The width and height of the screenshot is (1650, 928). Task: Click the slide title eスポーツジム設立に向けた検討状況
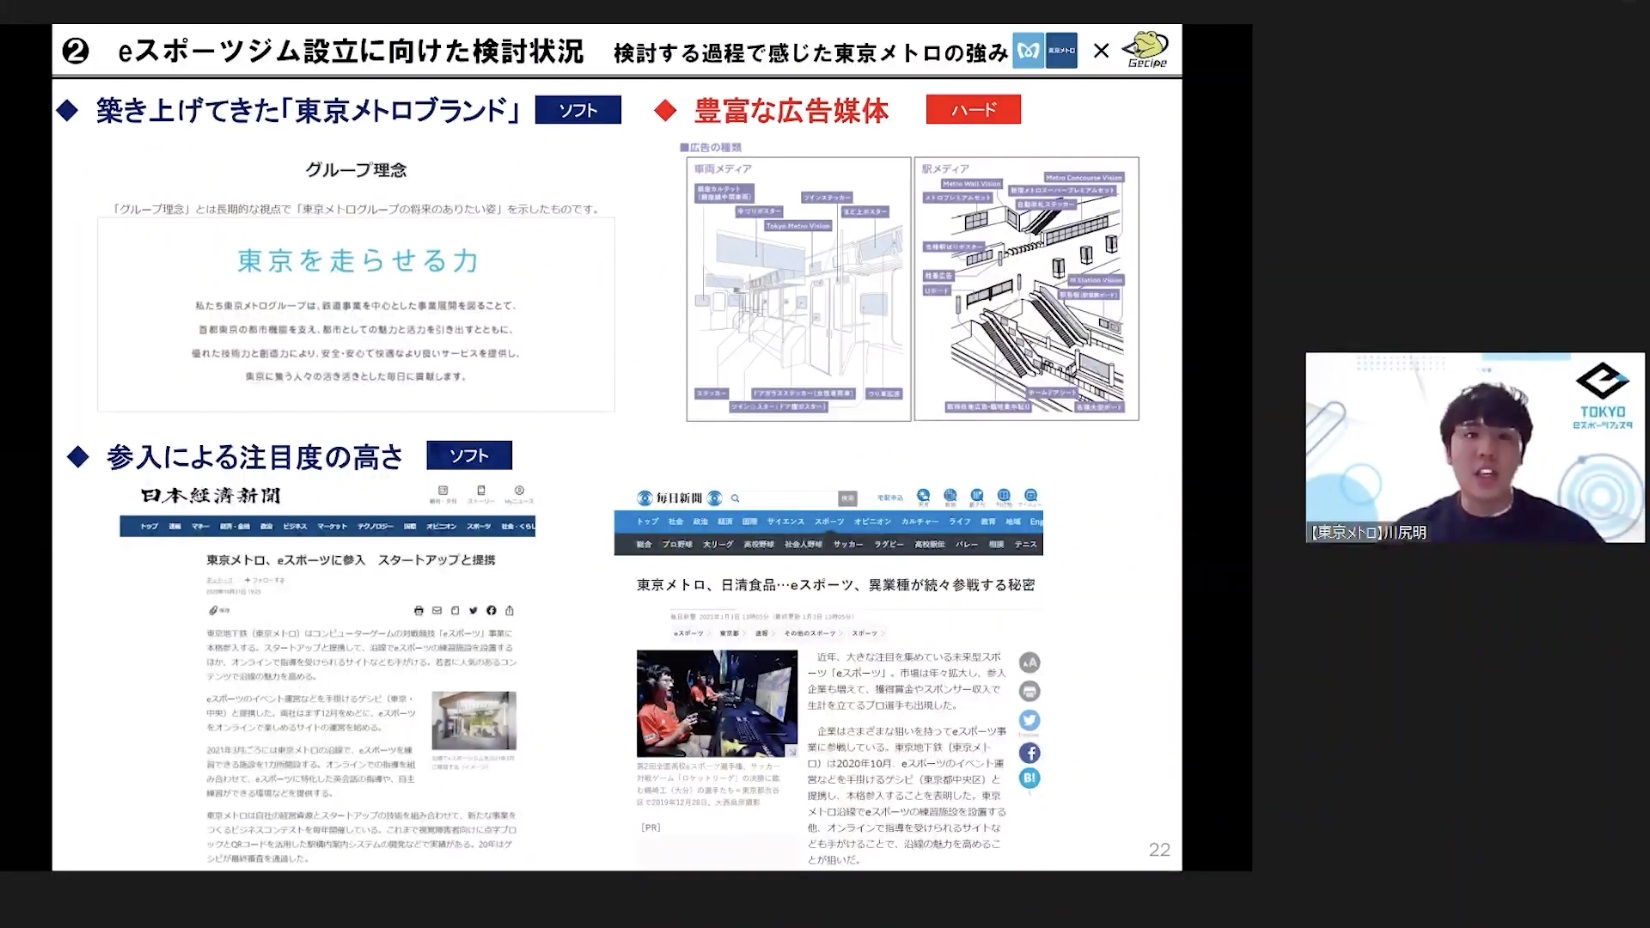pyautogui.click(x=351, y=51)
